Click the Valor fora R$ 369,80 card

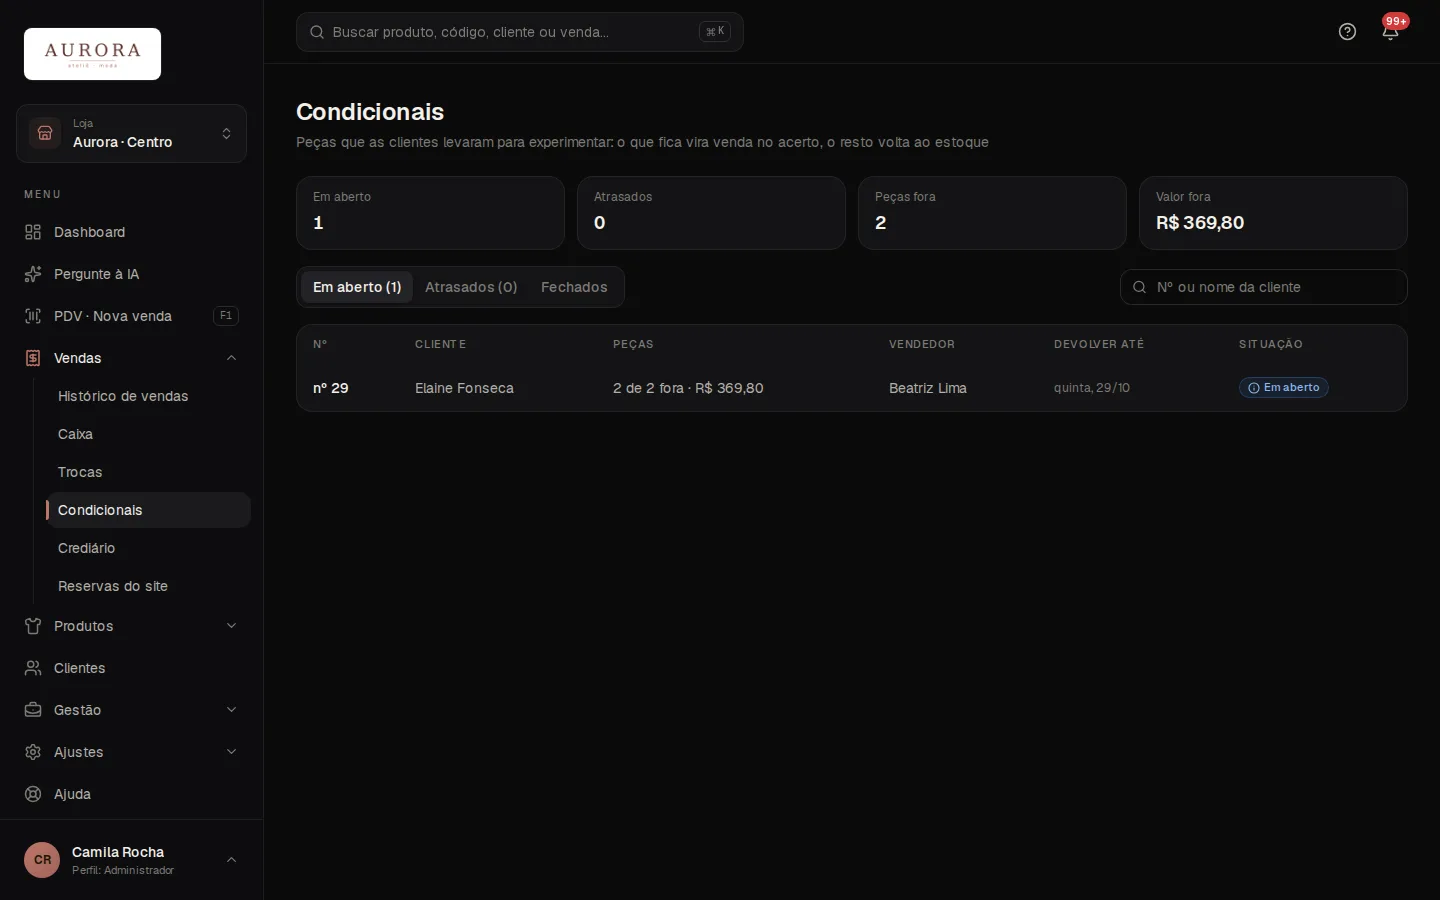coord(1273,213)
